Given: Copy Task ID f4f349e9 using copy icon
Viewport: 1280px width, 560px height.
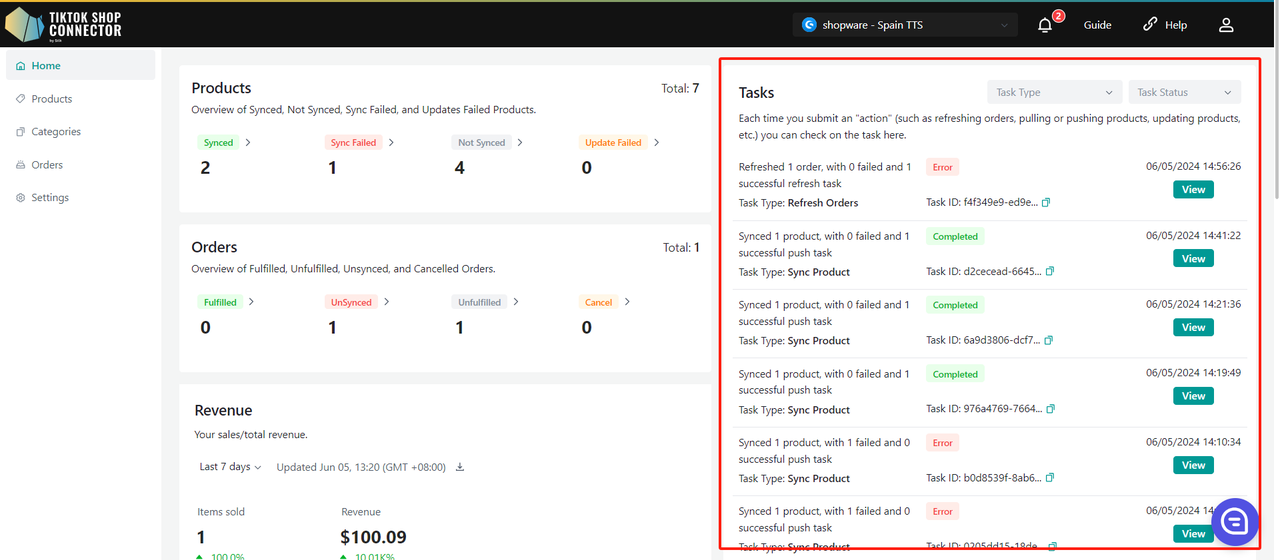Looking at the screenshot, I should [x=1046, y=203].
